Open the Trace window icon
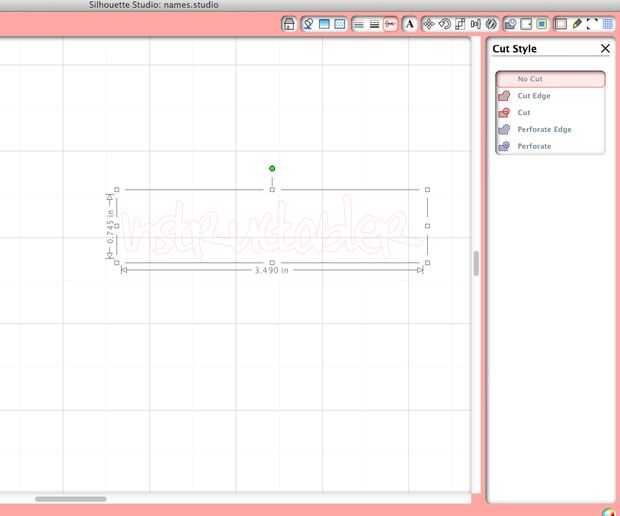The width and height of the screenshot is (620, 516). tap(542, 24)
